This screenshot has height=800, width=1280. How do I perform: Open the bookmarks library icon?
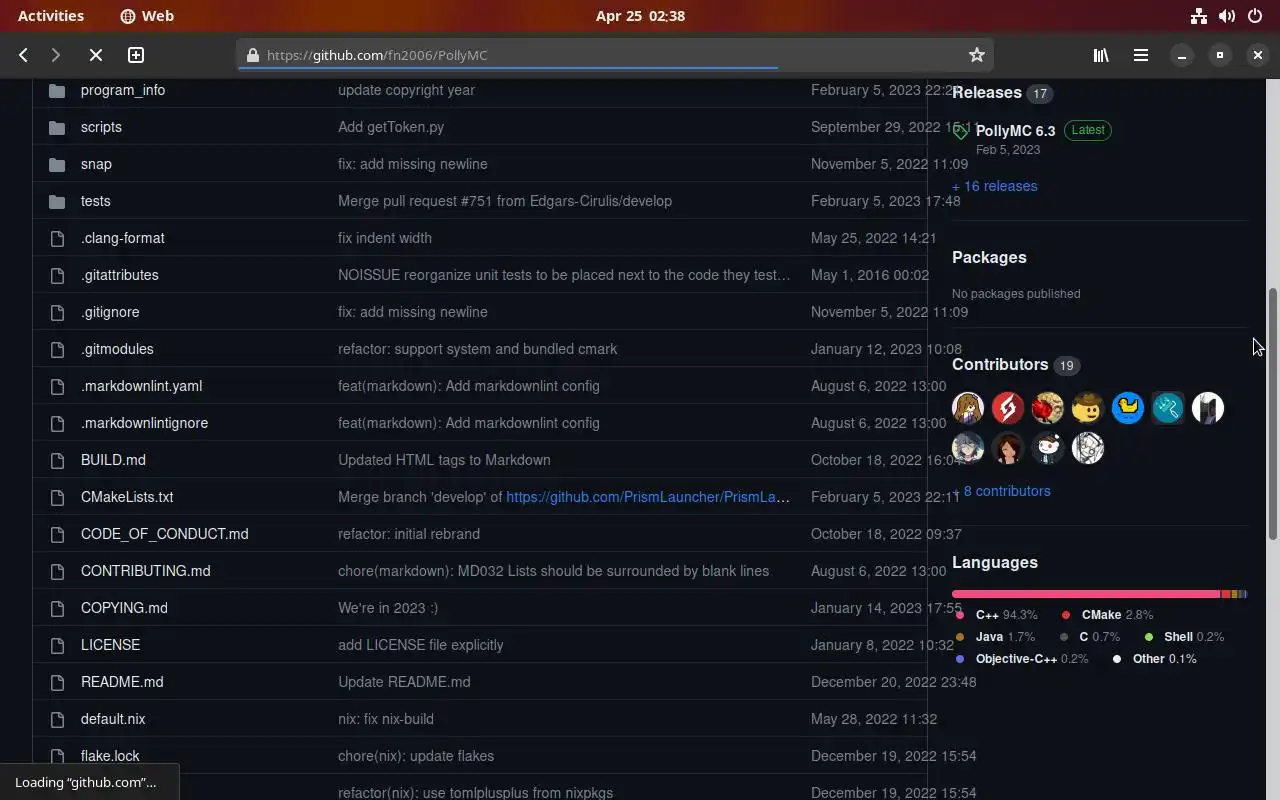click(1101, 55)
